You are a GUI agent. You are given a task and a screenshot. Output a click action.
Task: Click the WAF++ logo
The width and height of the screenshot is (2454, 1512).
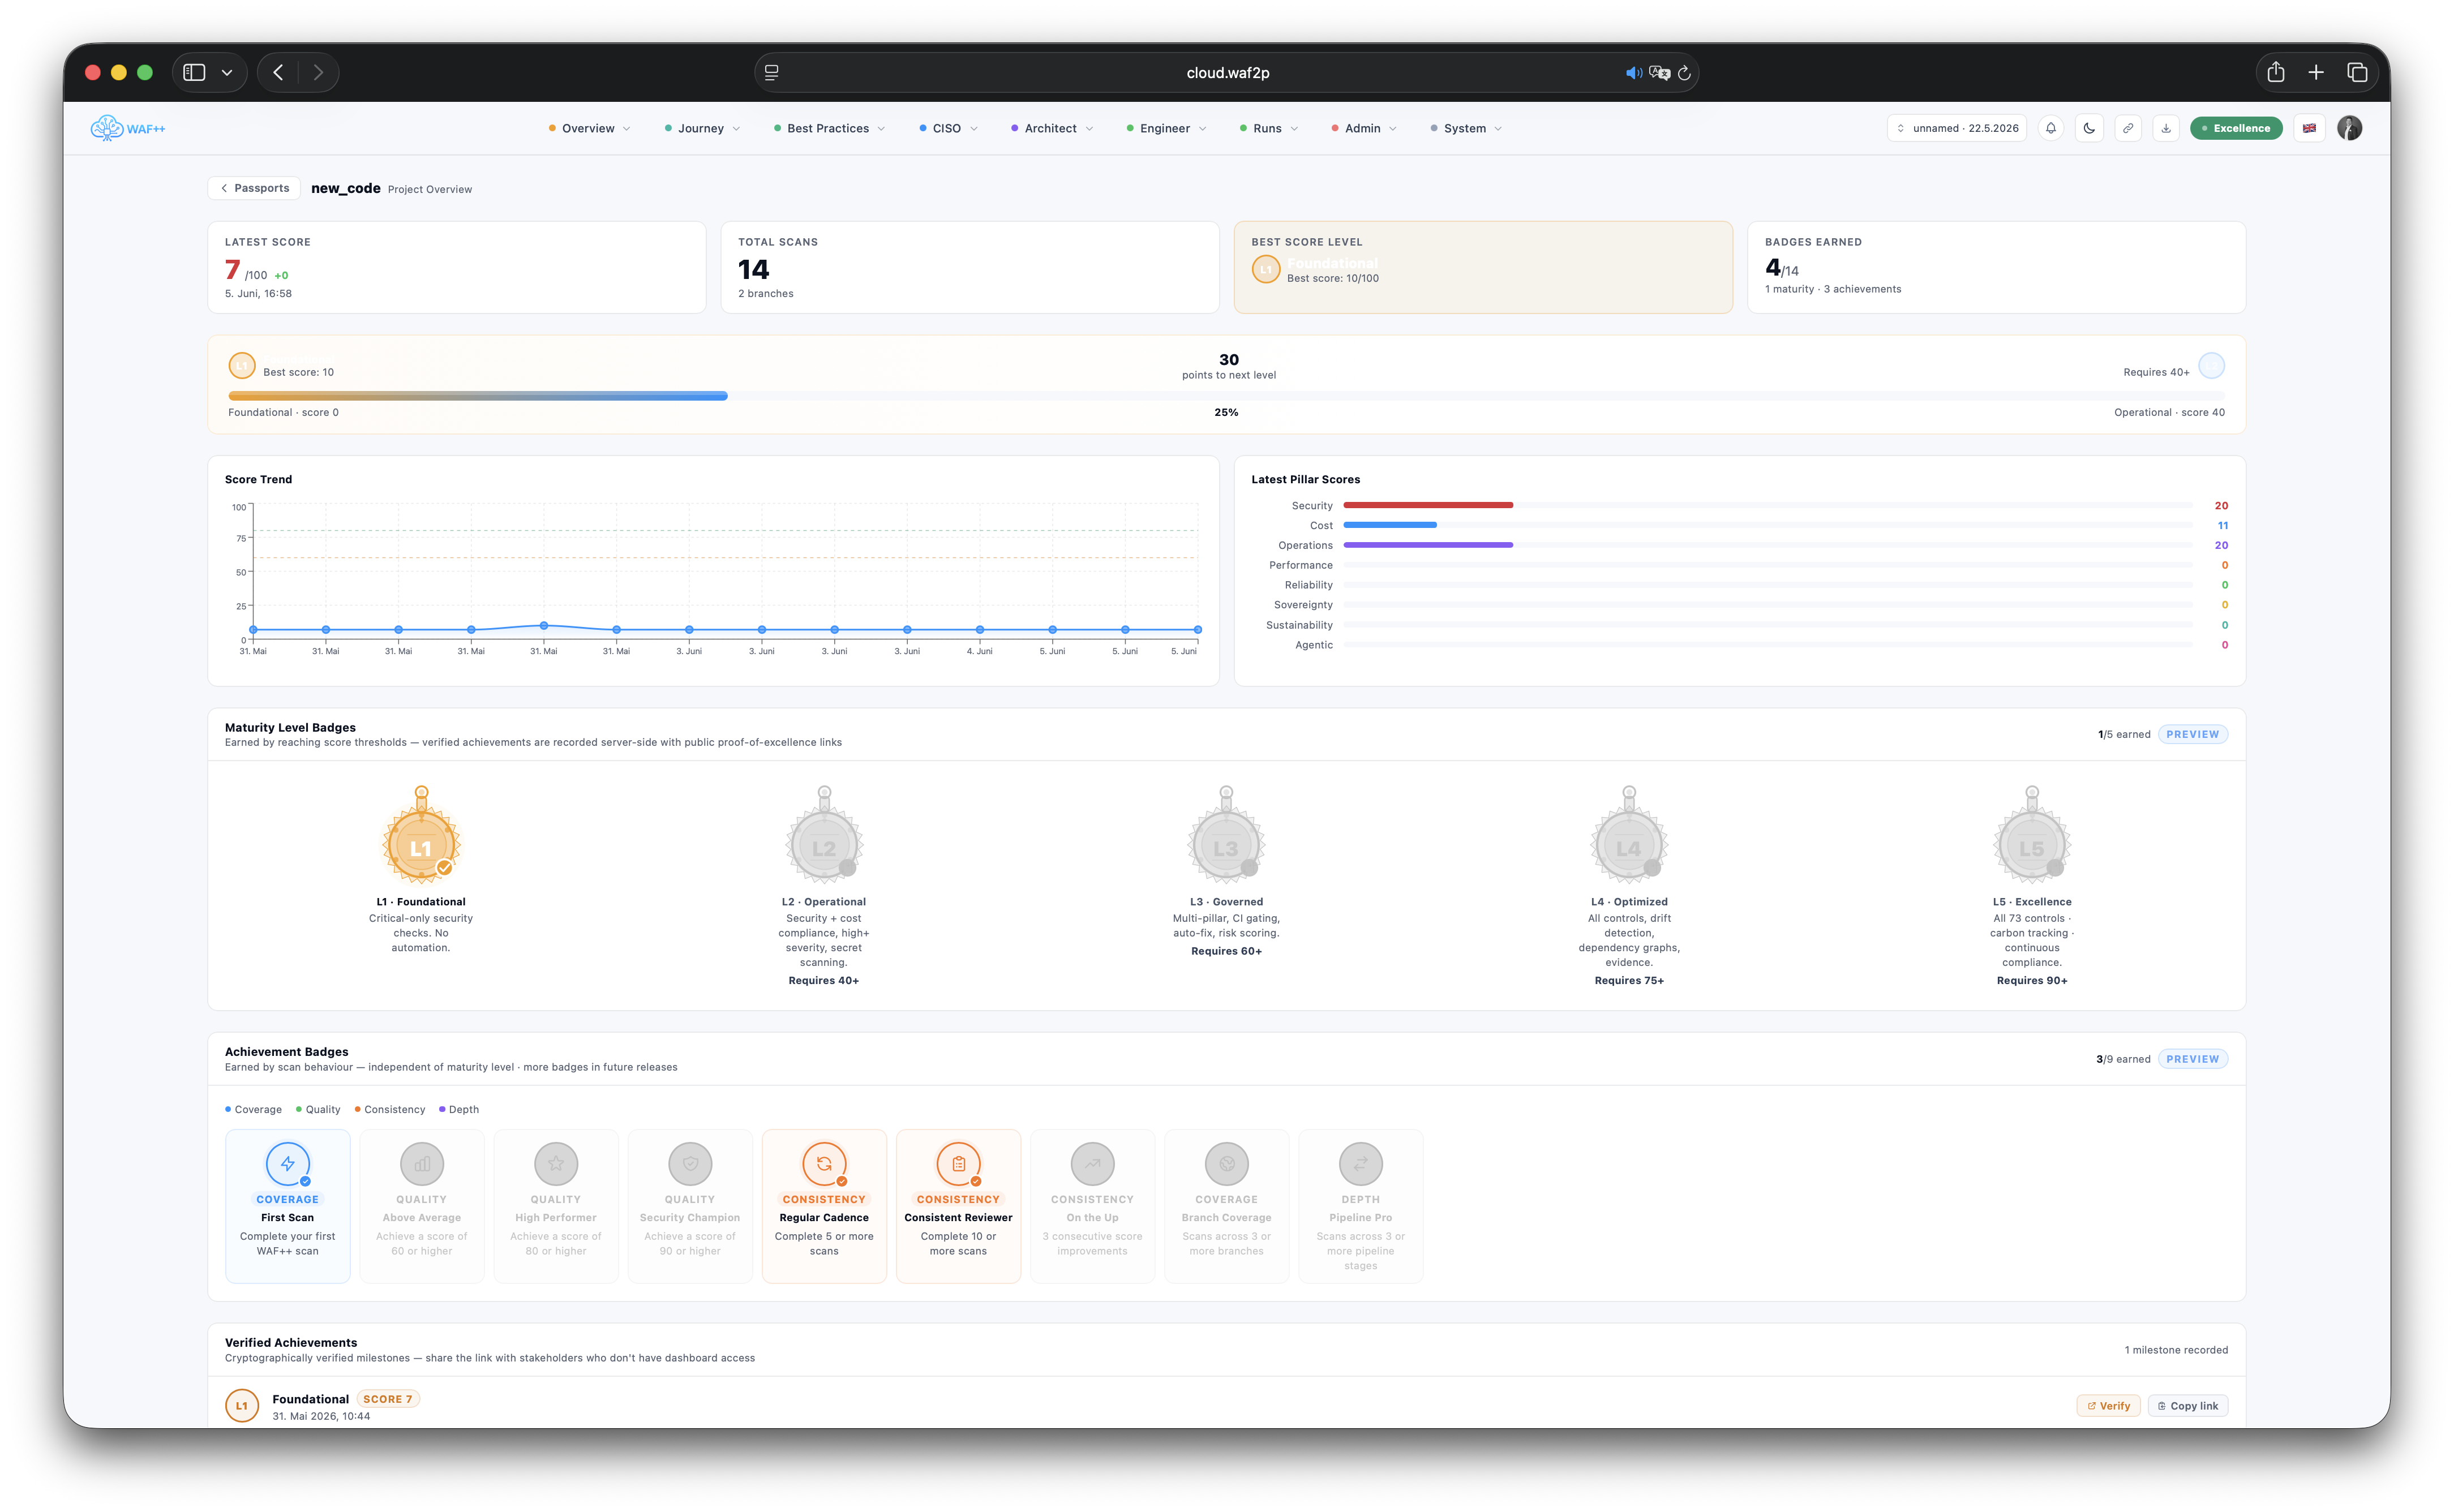[x=128, y=128]
